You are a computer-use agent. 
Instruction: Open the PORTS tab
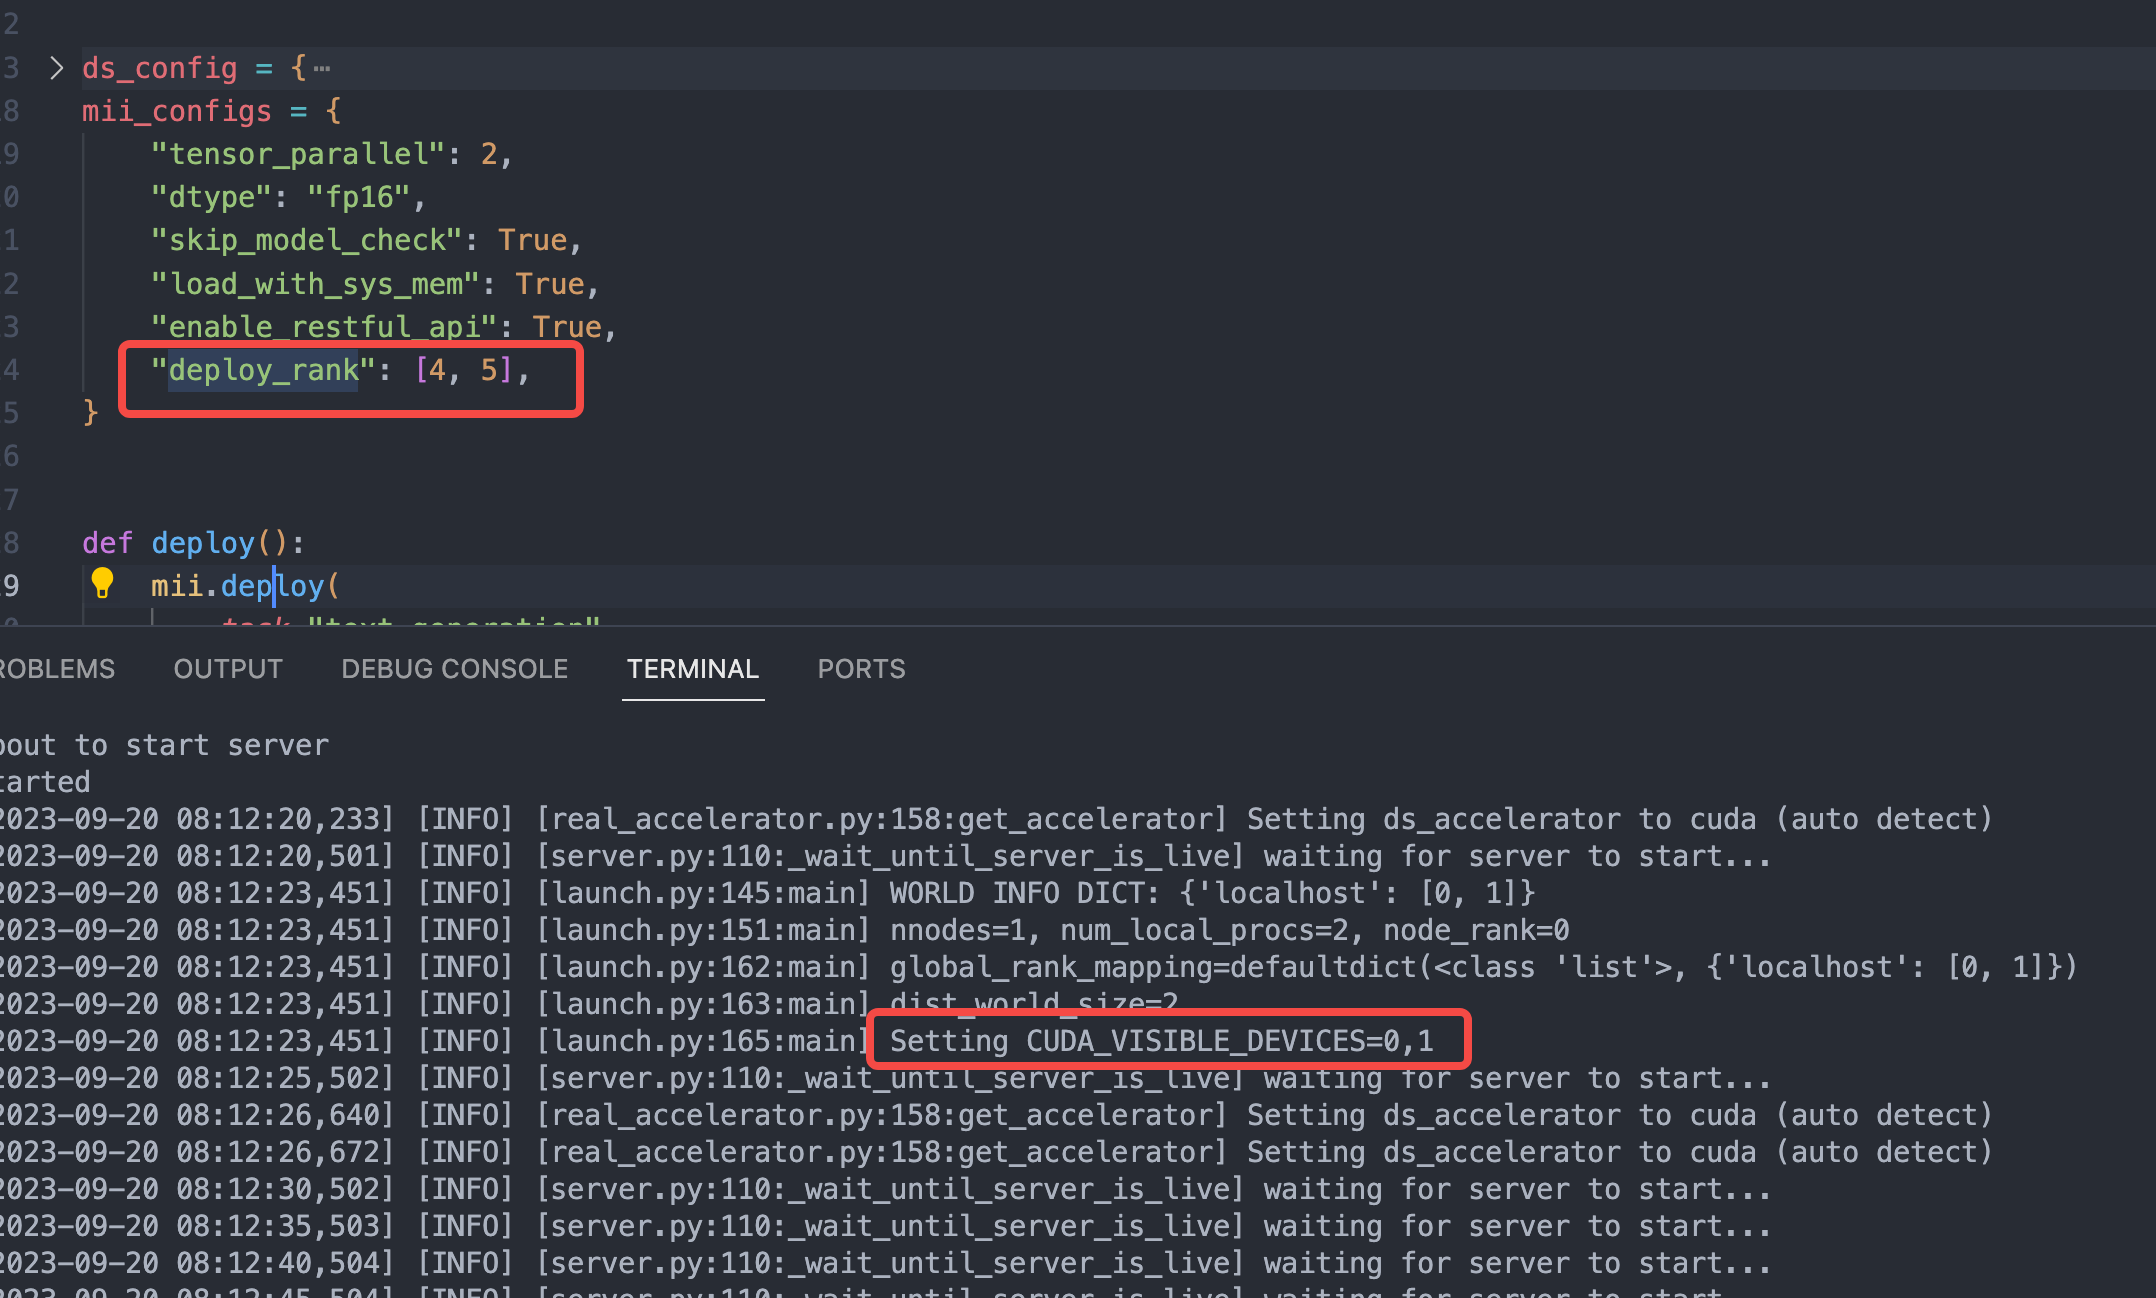click(860, 669)
